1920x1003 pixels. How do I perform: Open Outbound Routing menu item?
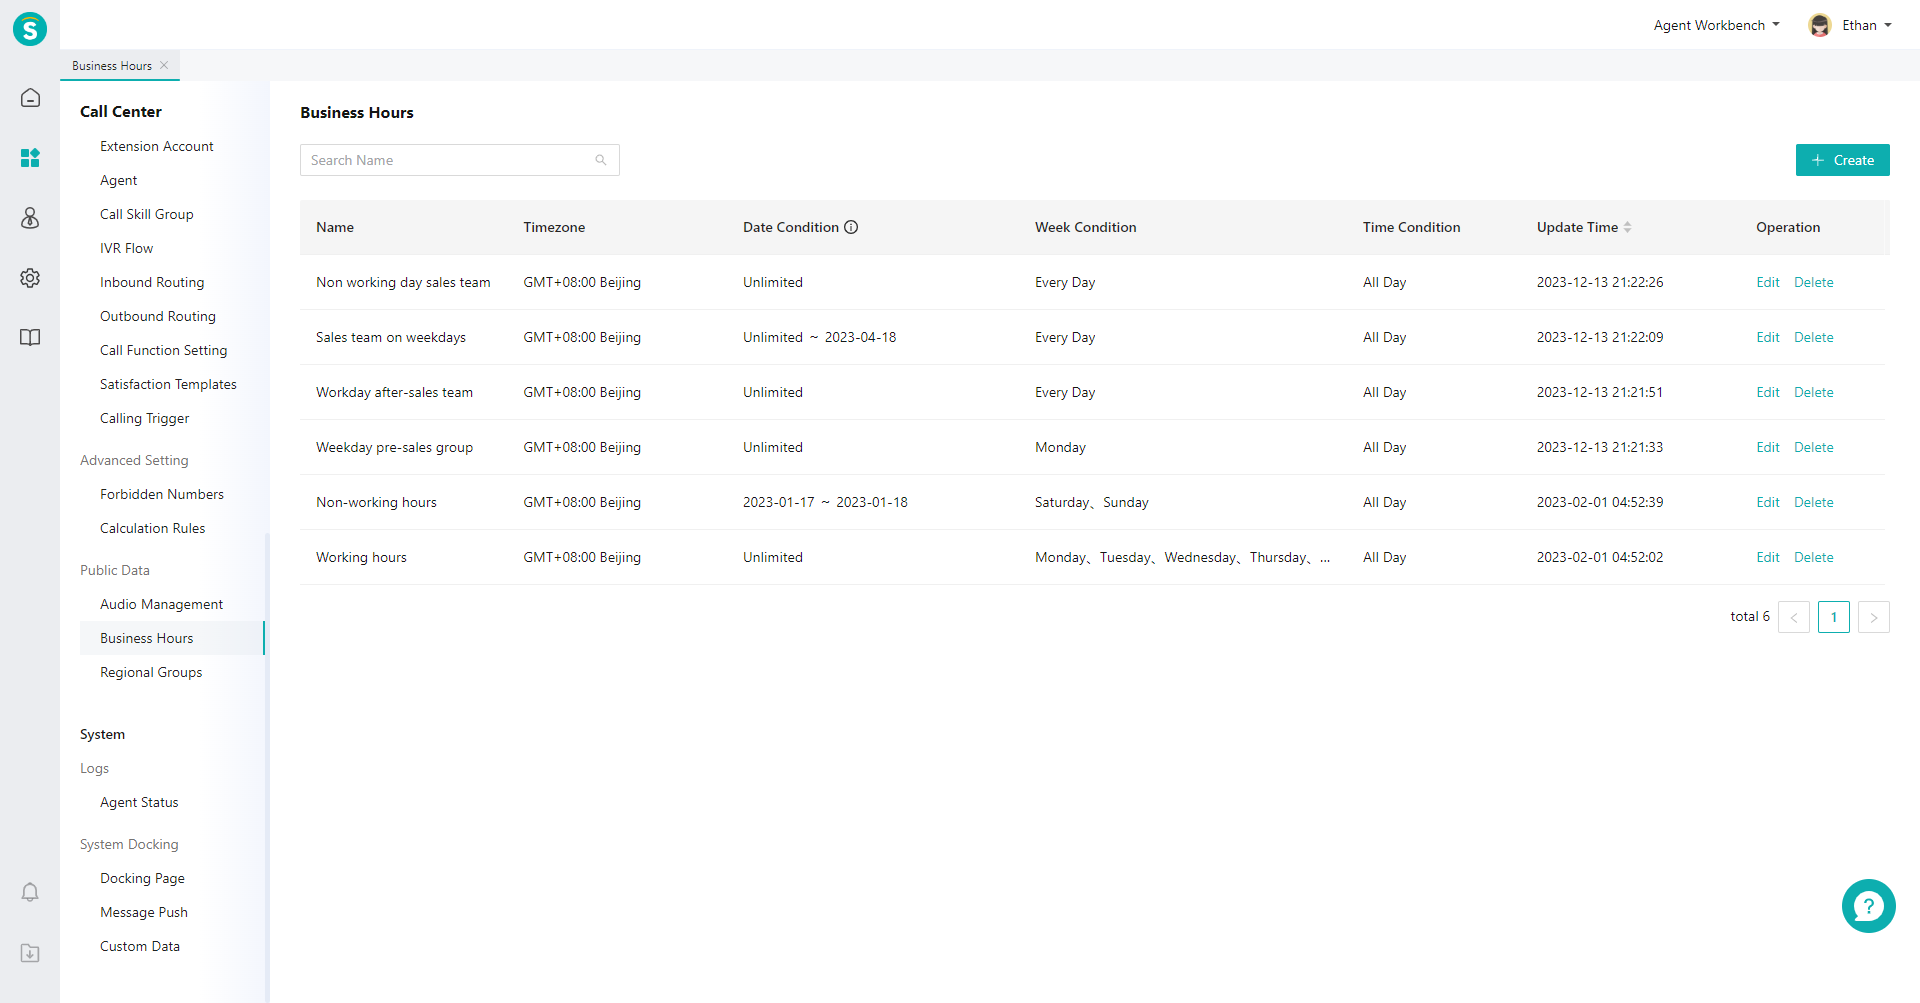tap(158, 316)
